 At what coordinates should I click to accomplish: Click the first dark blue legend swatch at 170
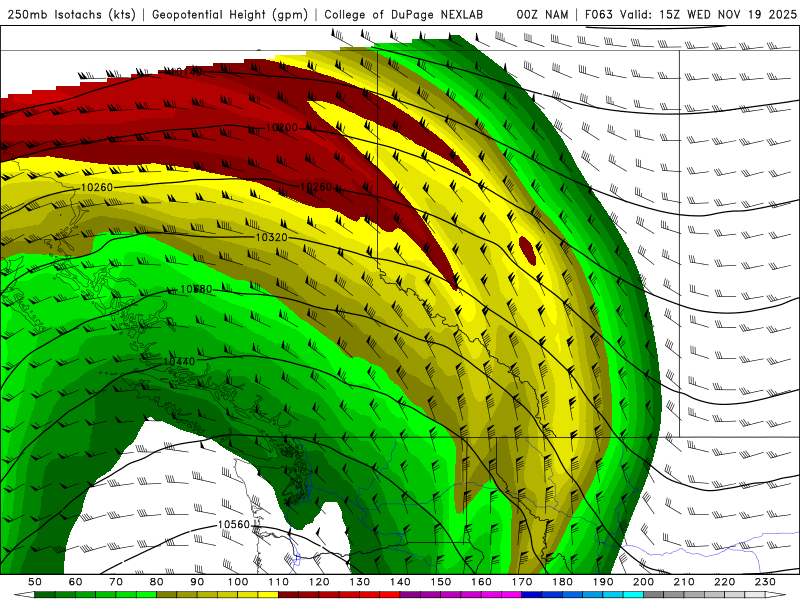click(532, 595)
